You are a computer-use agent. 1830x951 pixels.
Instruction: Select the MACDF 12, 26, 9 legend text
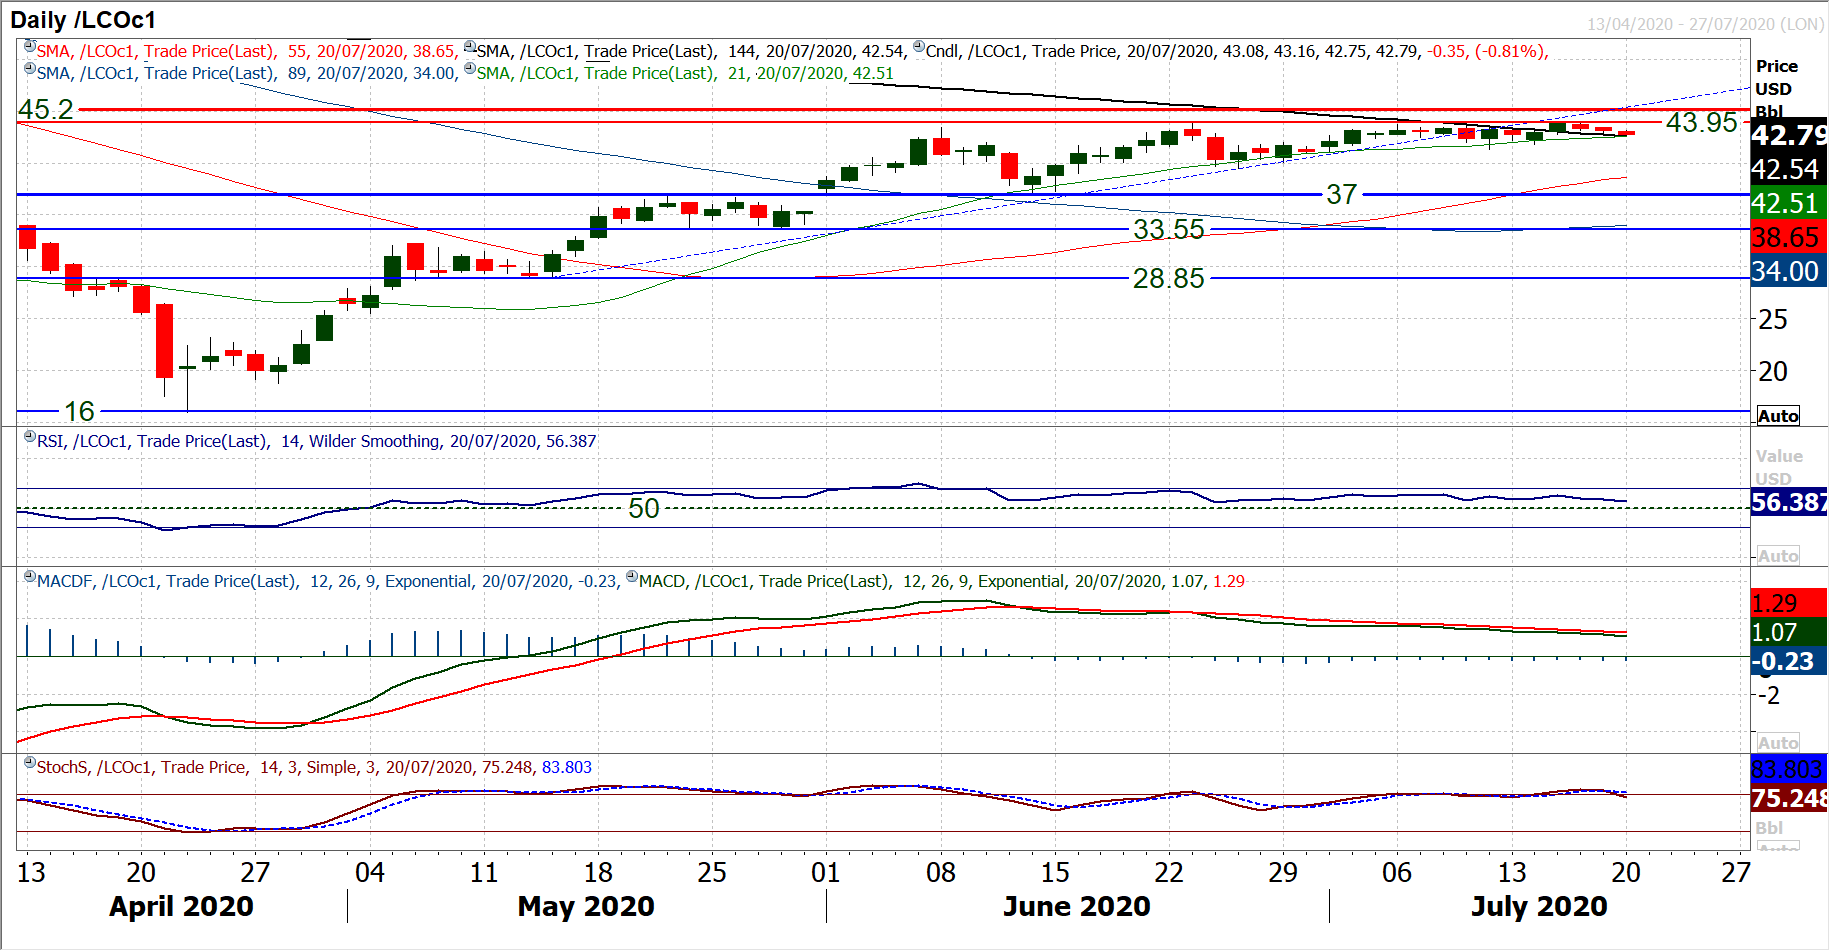tap(327, 581)
